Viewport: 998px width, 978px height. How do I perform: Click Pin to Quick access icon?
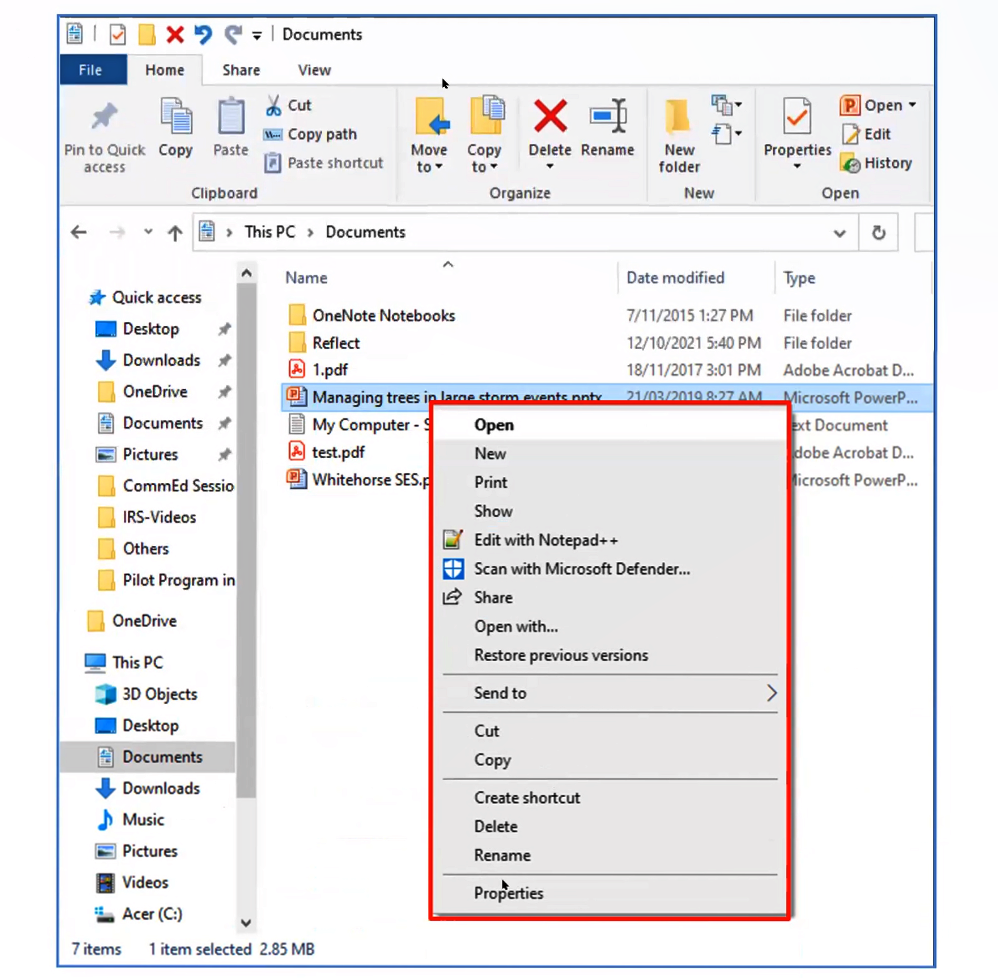point(104,118)
